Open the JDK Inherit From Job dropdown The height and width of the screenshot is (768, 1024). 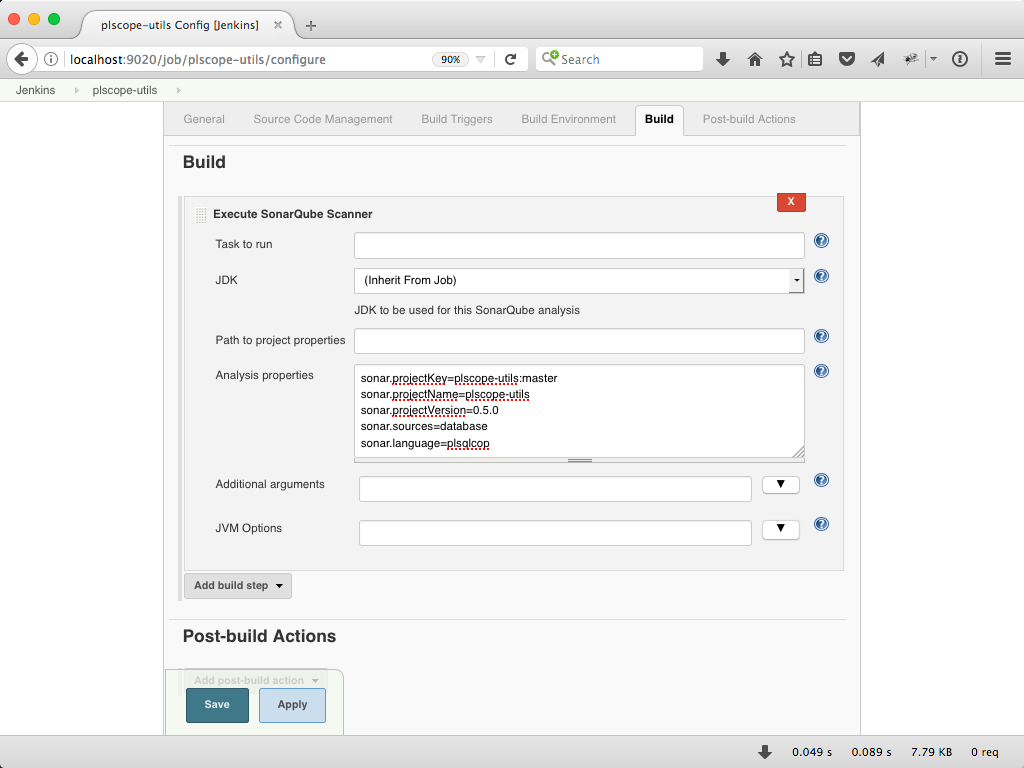click(x=579, y=281)
